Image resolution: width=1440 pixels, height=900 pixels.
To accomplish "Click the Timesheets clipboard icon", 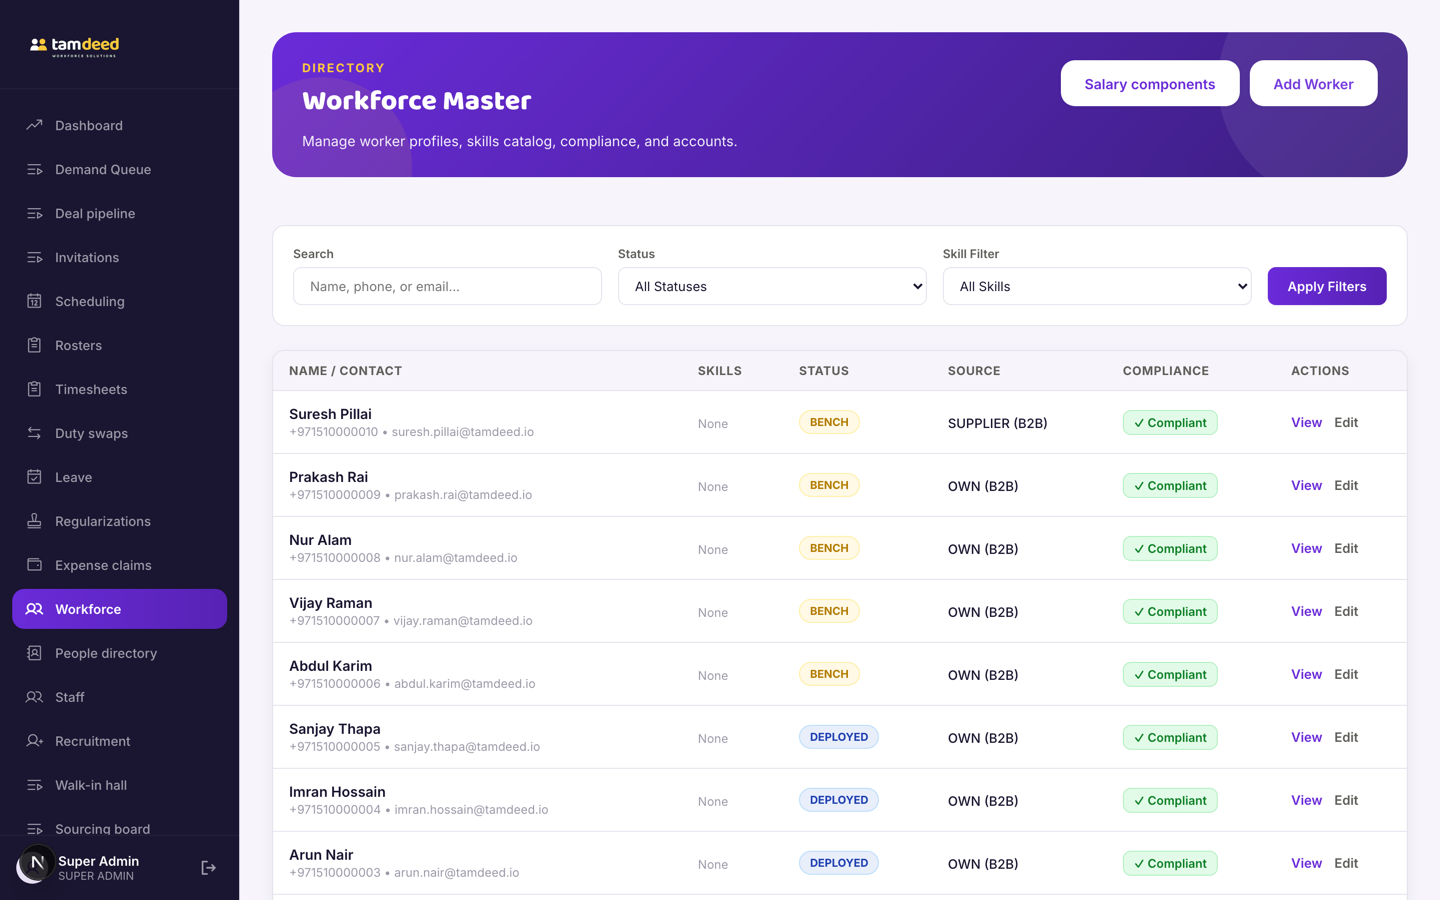I will coord(34,389).
